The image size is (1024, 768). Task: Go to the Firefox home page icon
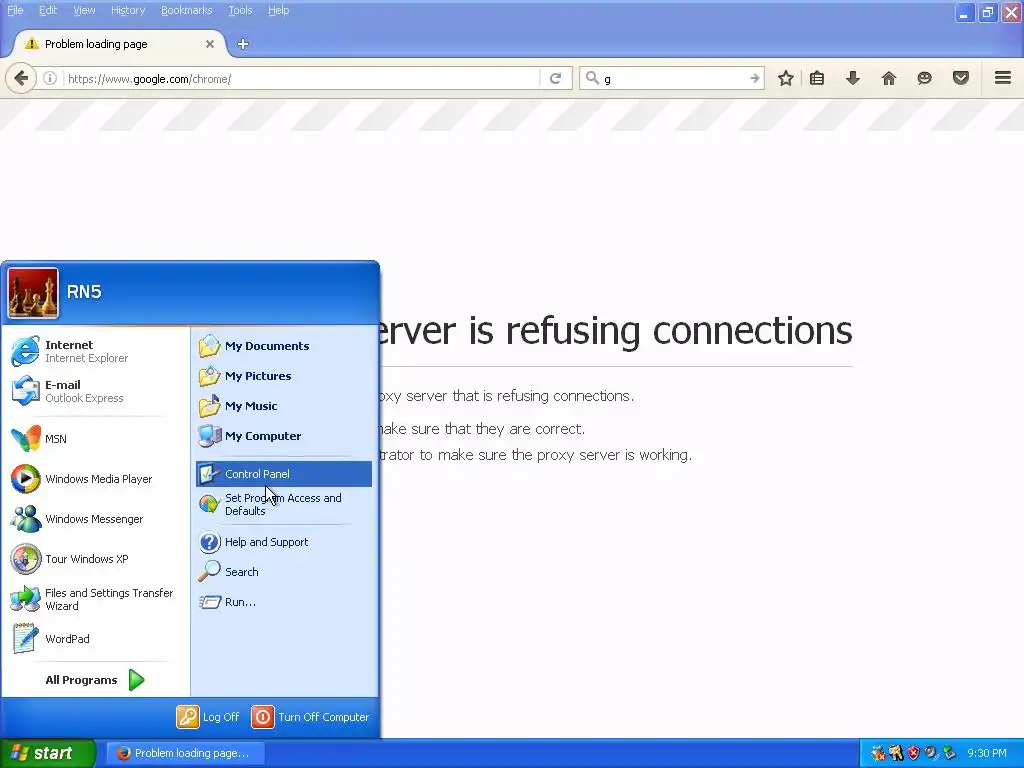(x=889, y=78)
